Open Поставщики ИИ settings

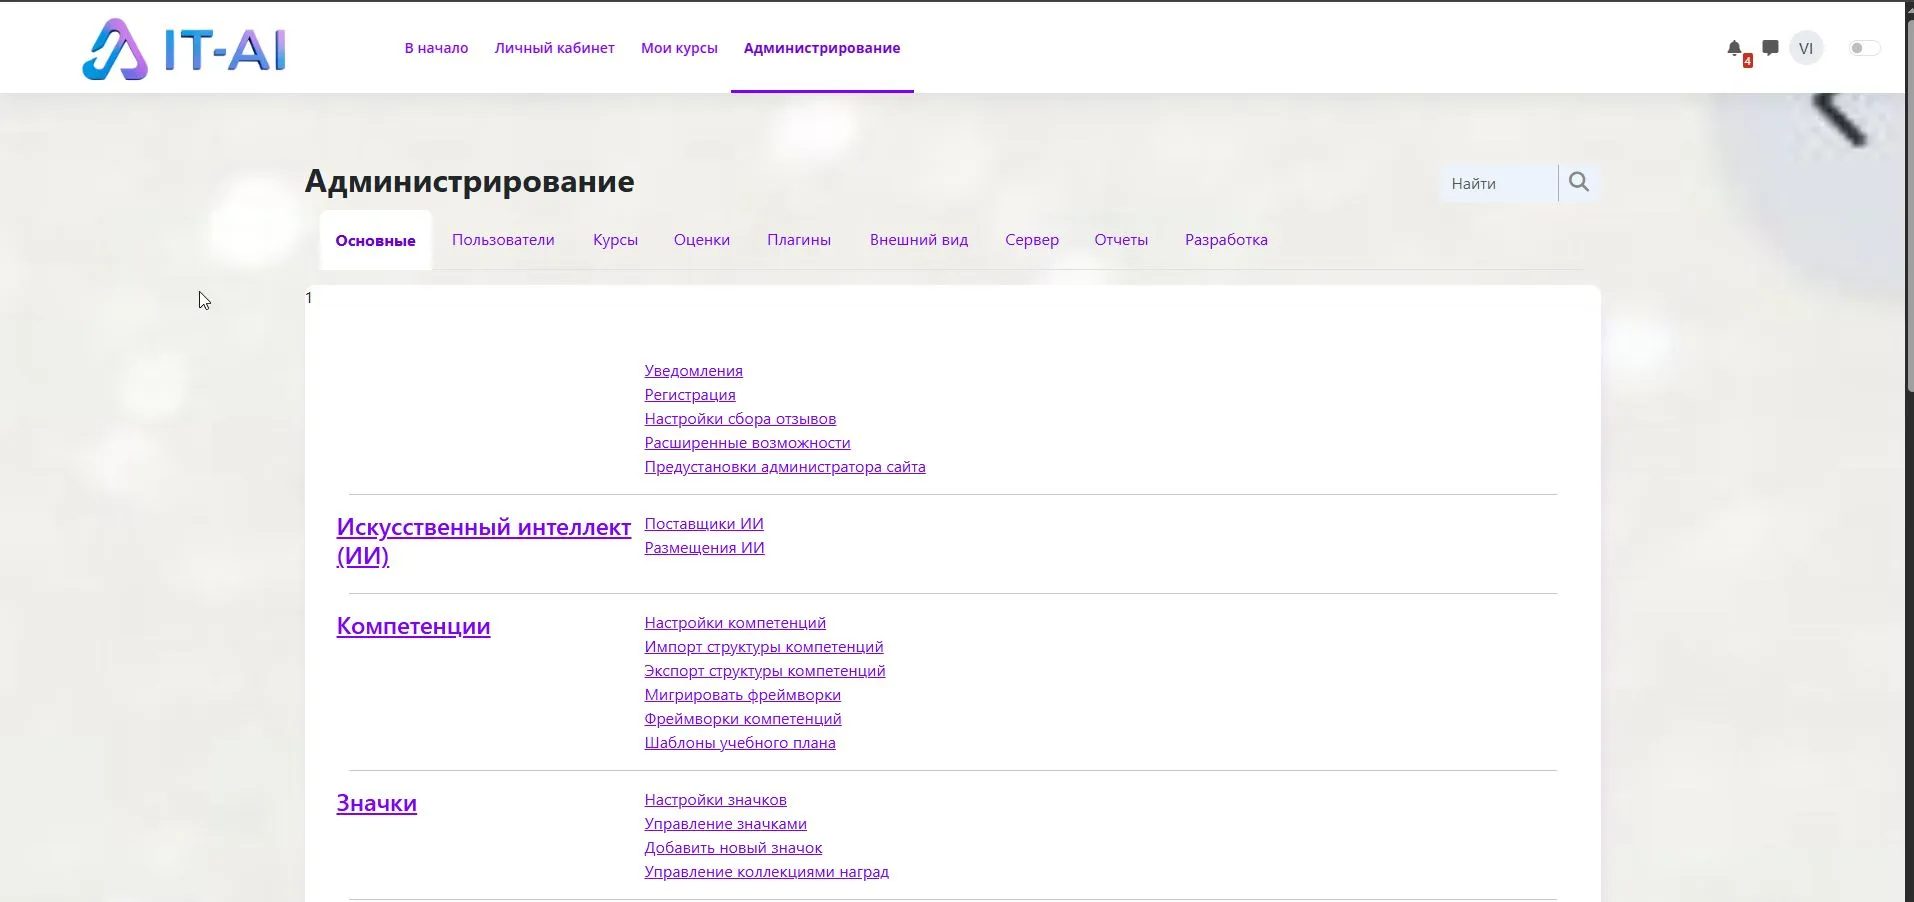click(x=703, y=523)
